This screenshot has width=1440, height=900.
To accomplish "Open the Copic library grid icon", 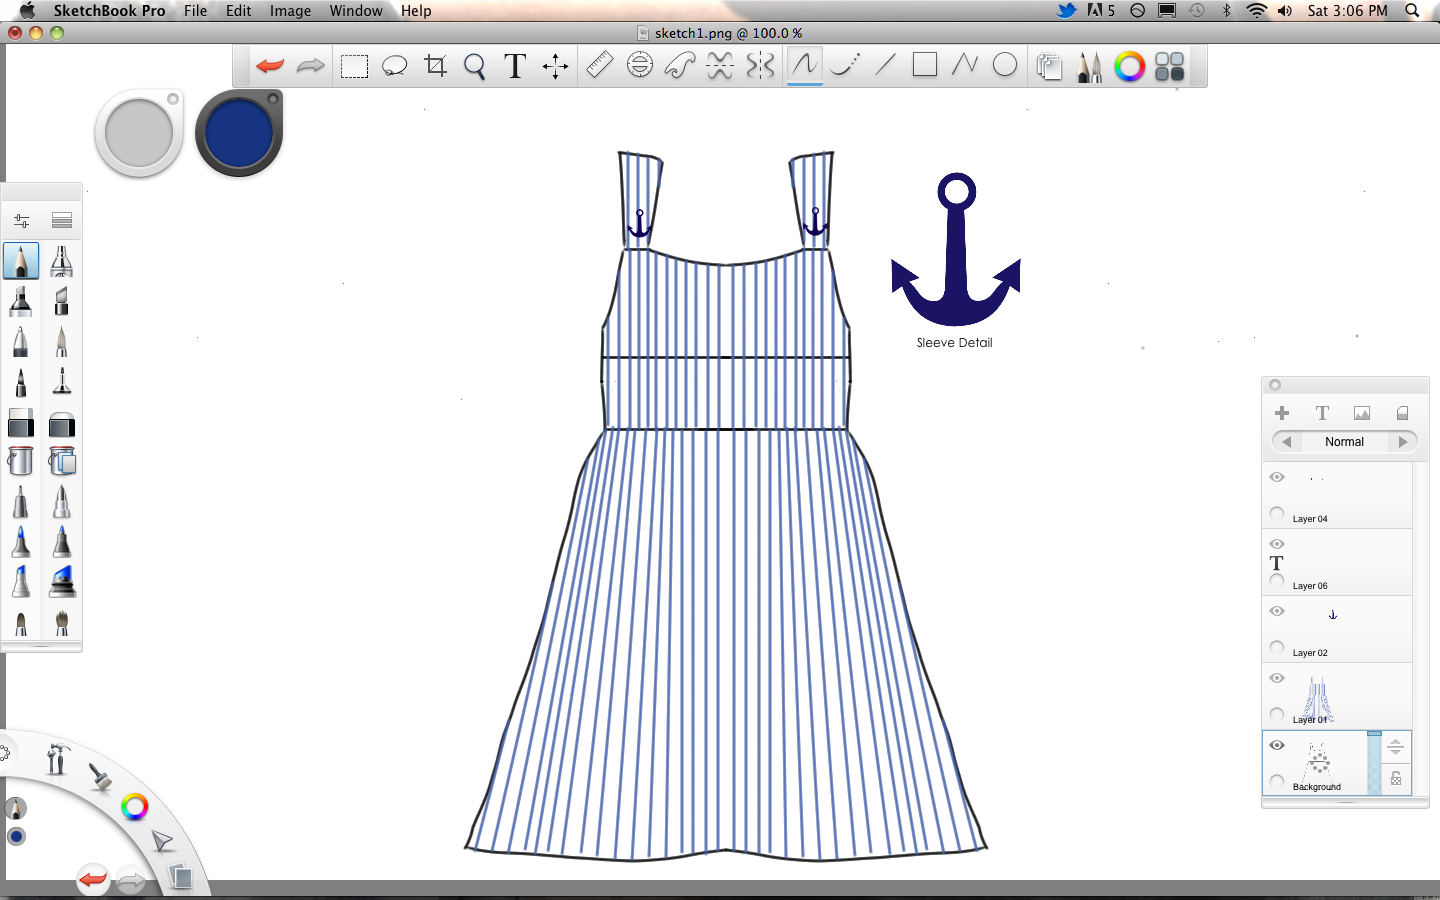I will coord(1169,67).
